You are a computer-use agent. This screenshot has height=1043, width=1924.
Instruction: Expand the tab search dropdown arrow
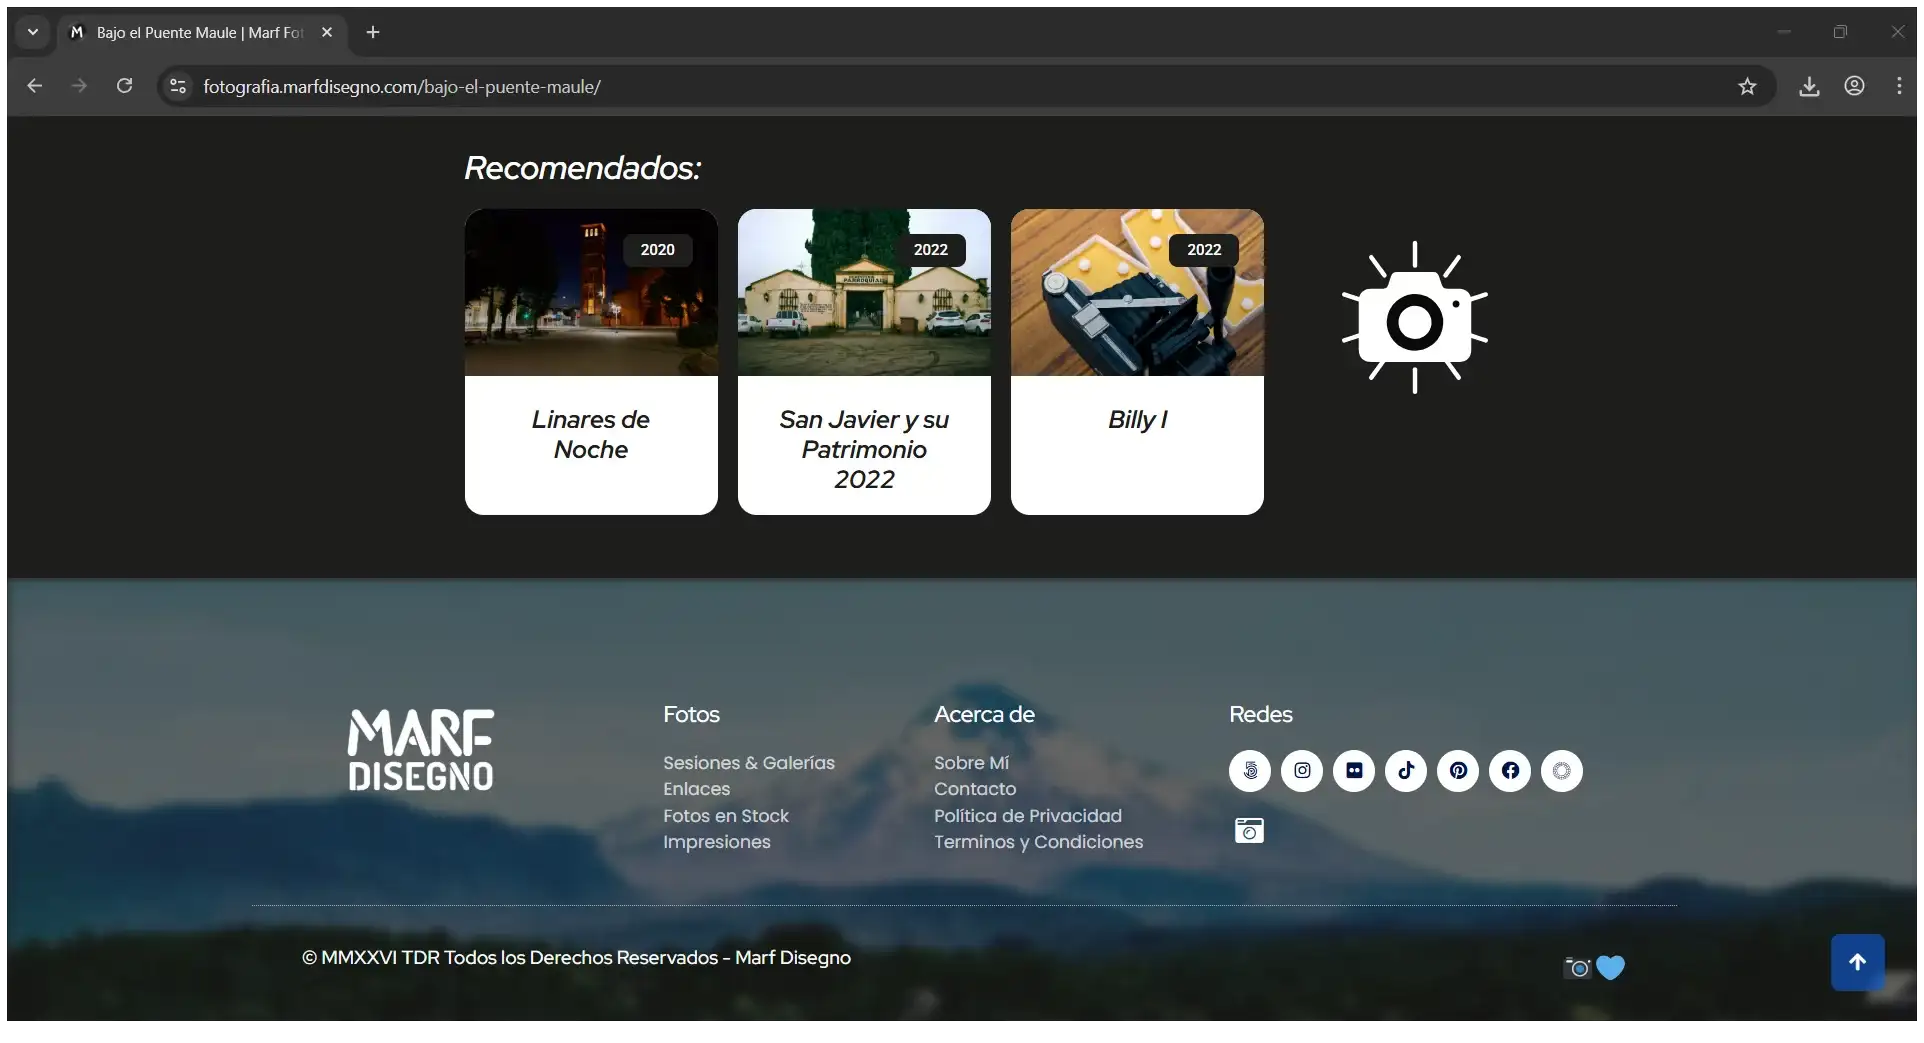tap(33, 32)
